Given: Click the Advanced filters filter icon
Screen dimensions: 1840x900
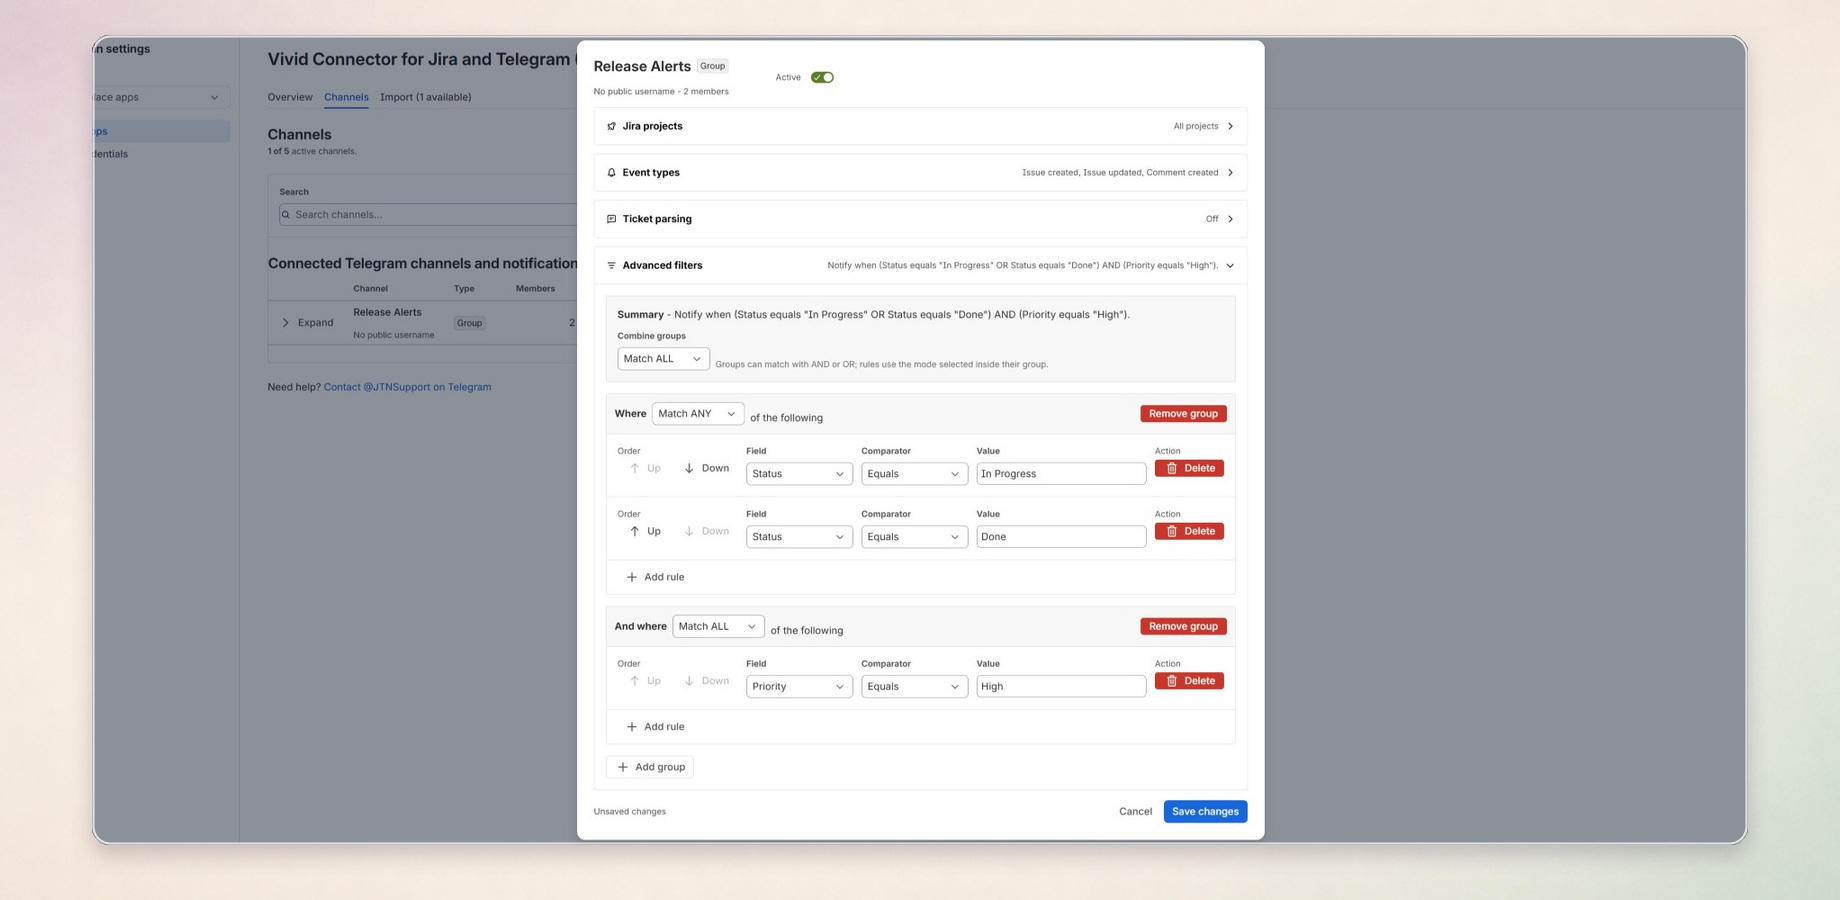Looking at the screenshot, I should tap(611, 266).
